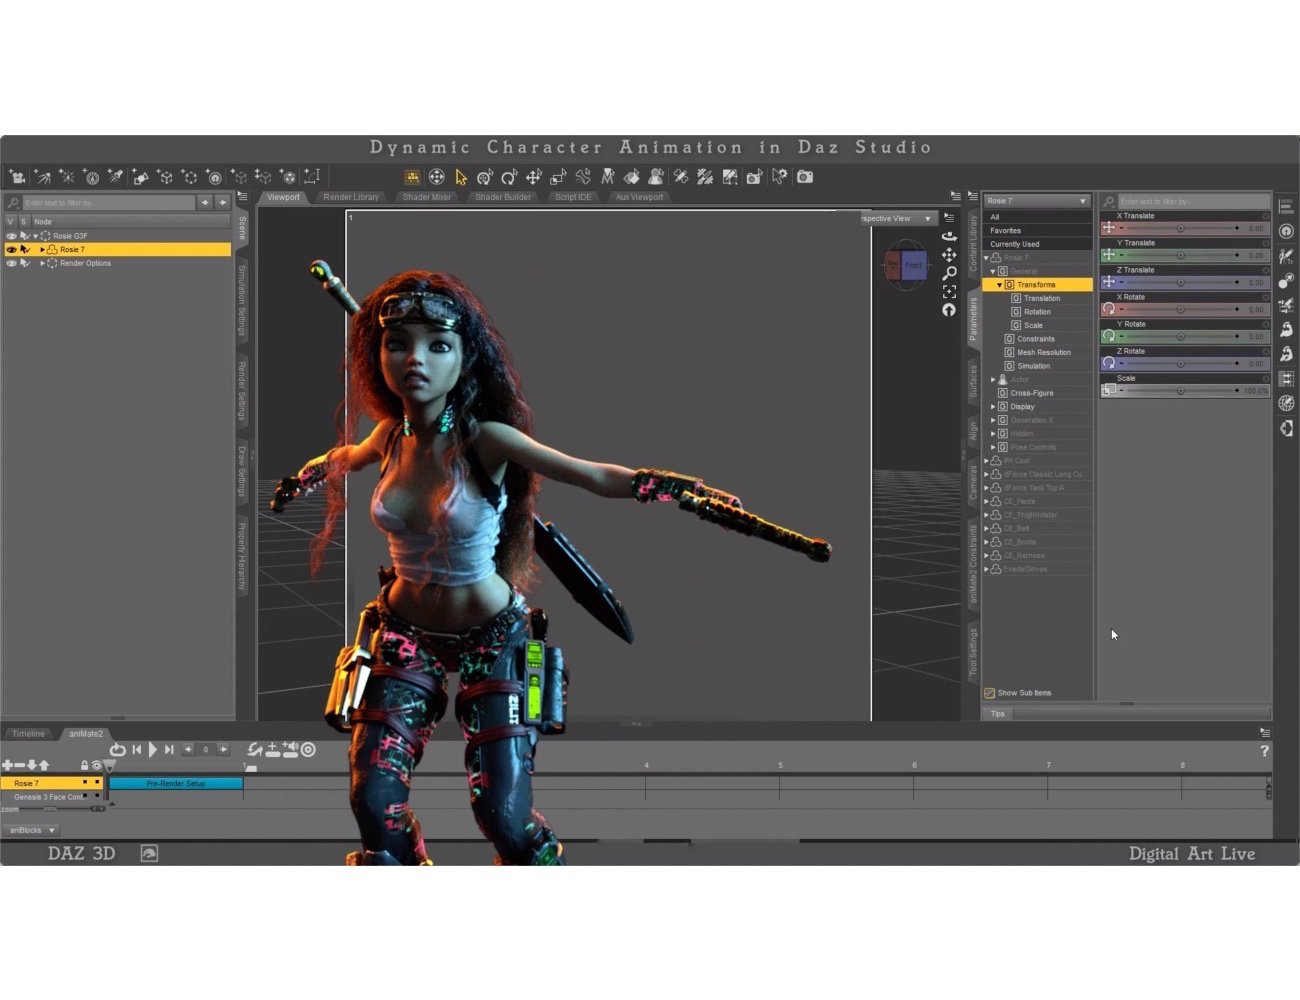Click Currently Used in the Parameters panel
Viewport: 1300px width, 1000px height.
click(x=1013, y=243)
